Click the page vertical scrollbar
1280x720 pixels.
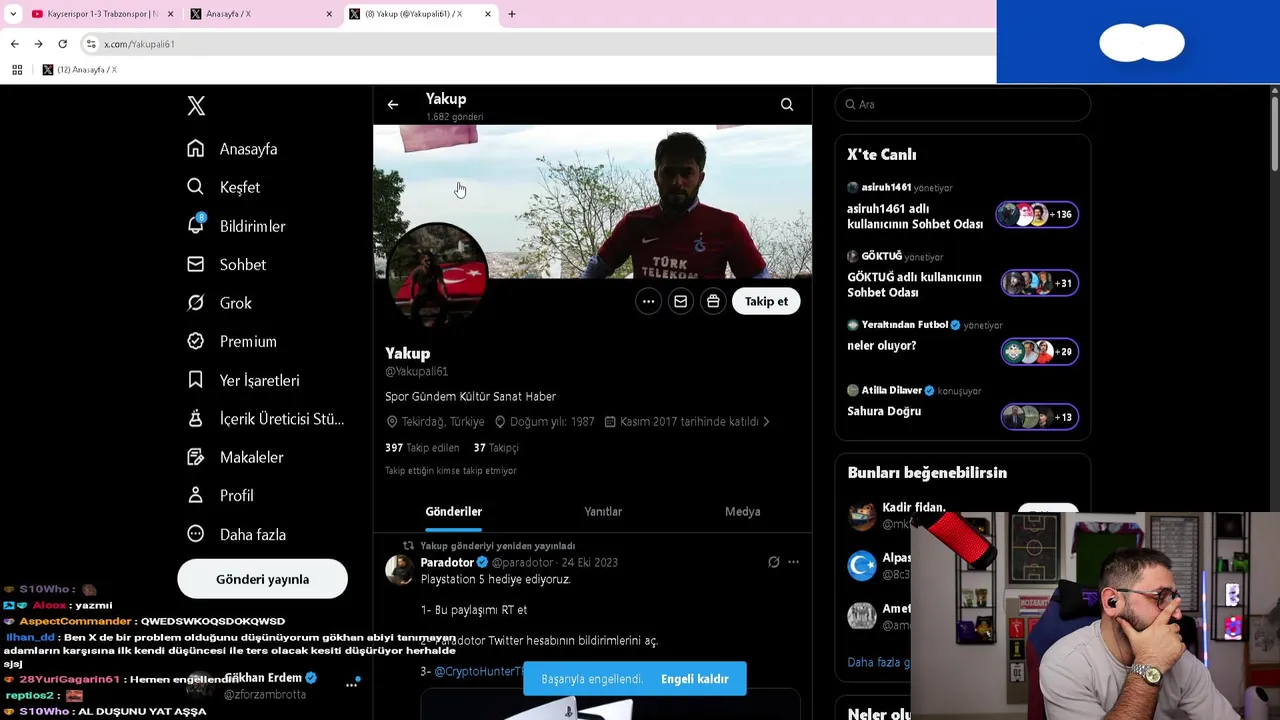pyautogui.click(x=1274, y=135)
